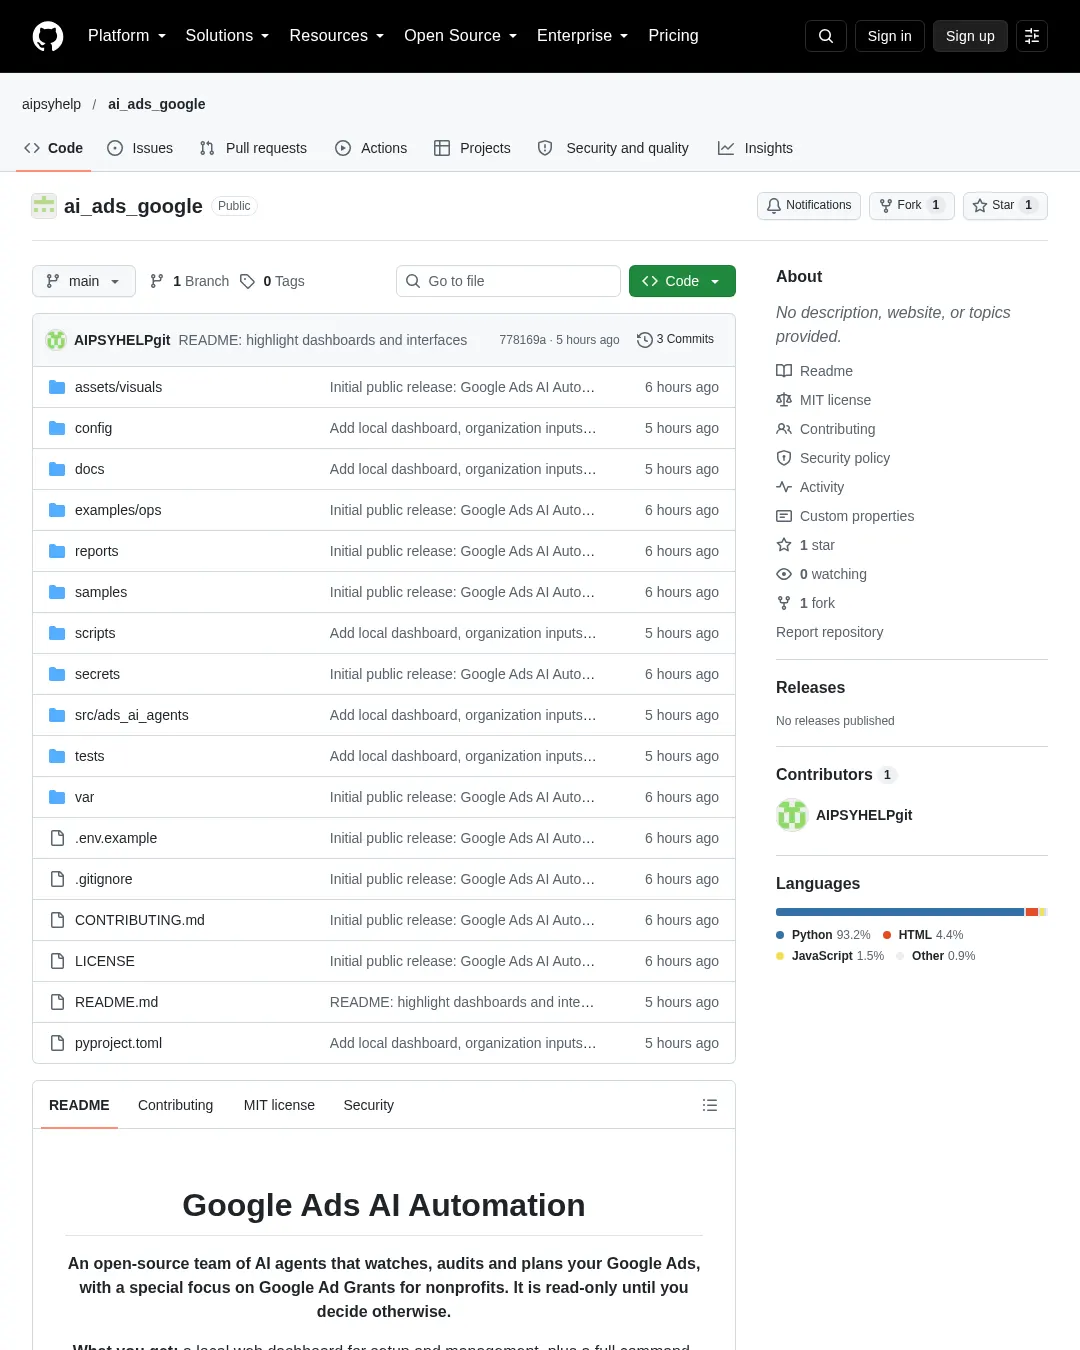Click the pyproject.toml file icon
Viewport: 1080px width, 1350px height.
pos(57,1043)
